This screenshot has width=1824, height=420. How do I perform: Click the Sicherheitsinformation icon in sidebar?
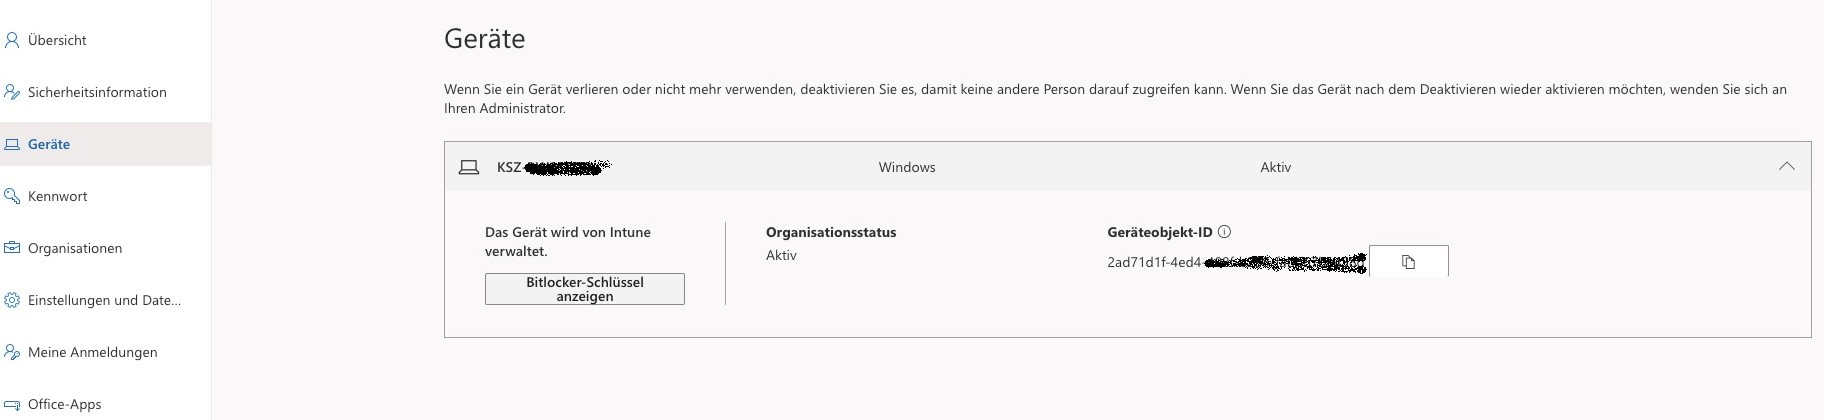(x=12, y=92)
